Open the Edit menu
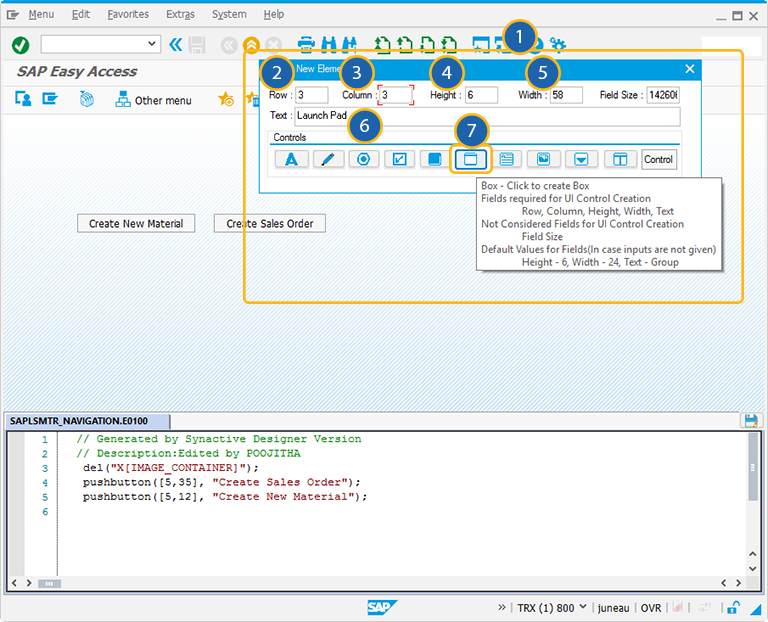 81,15
